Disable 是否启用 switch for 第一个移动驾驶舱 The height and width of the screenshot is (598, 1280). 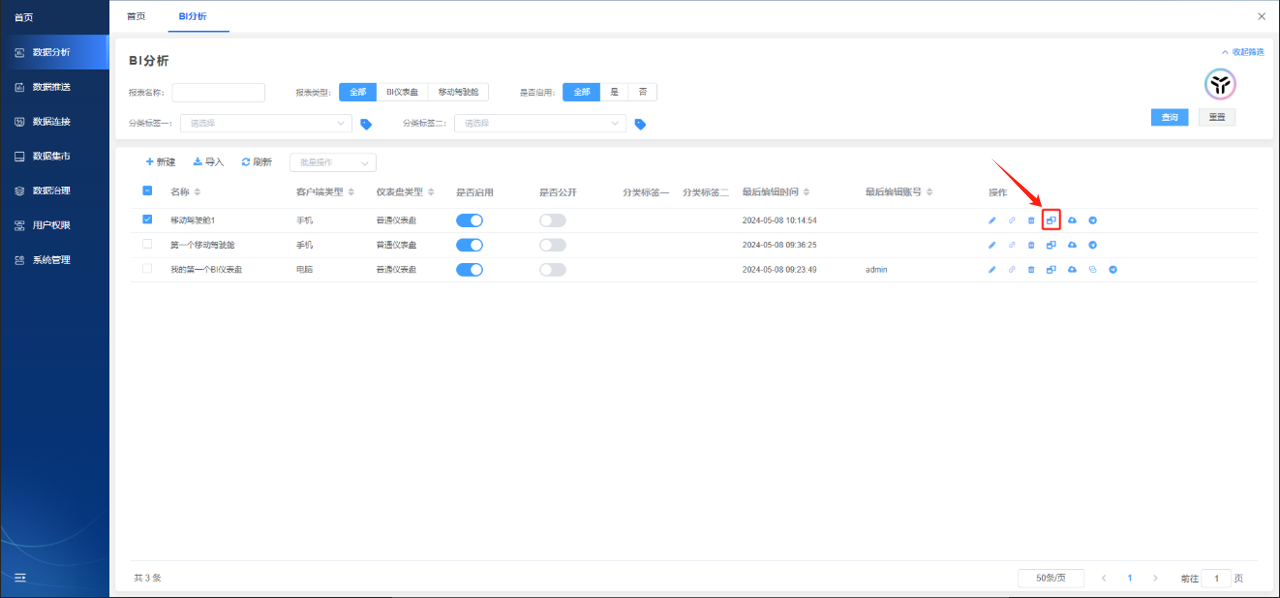469,245
